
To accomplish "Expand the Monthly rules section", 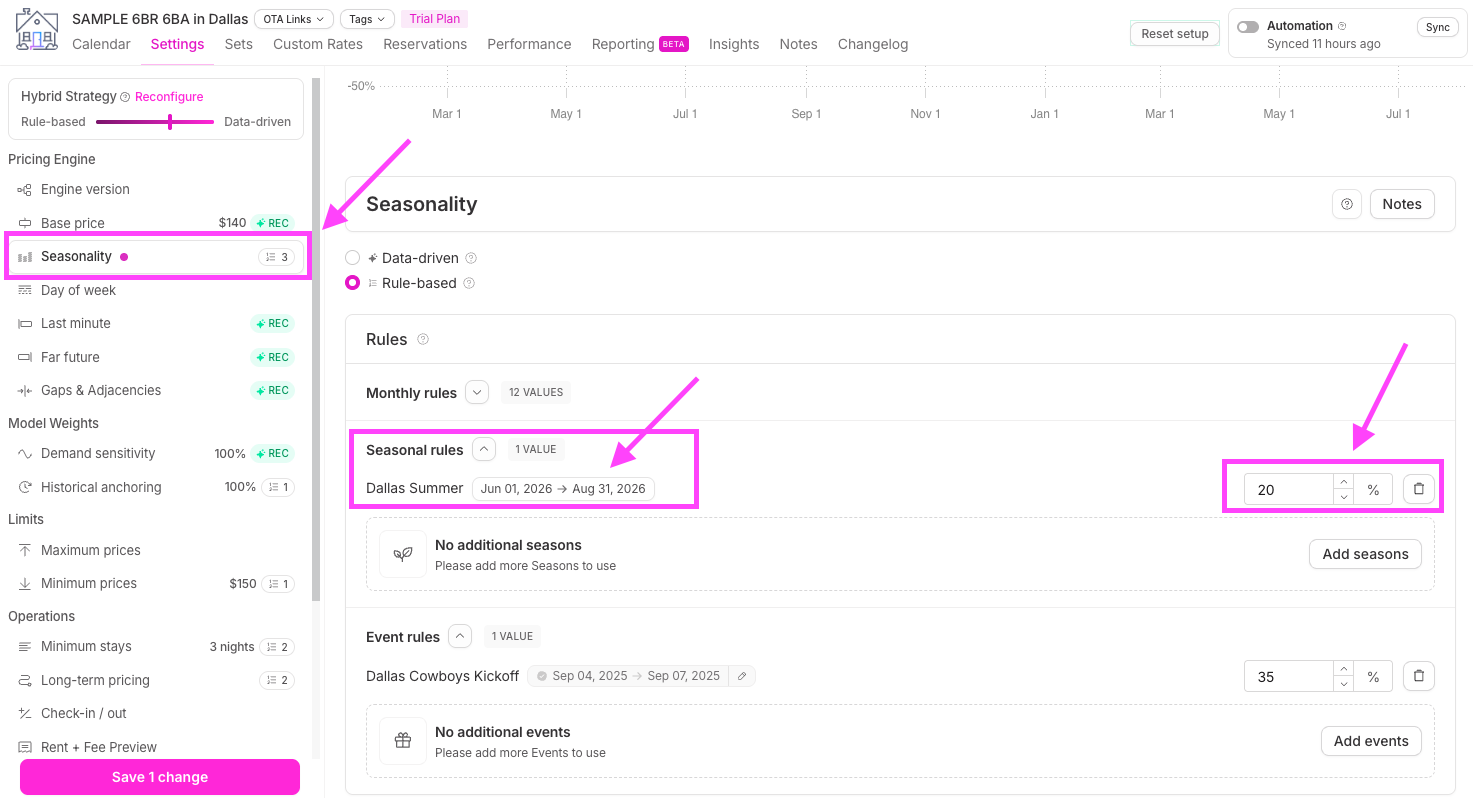I will click(x=477, y=393).
